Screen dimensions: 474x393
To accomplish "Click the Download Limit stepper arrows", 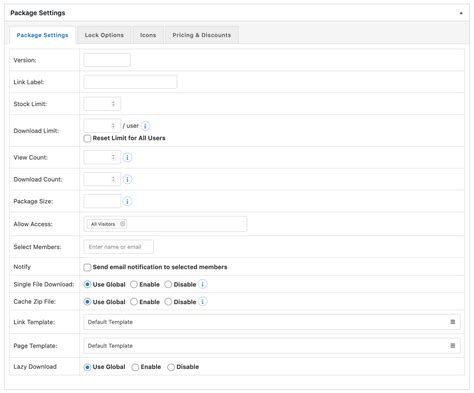I will click(113, 126).
